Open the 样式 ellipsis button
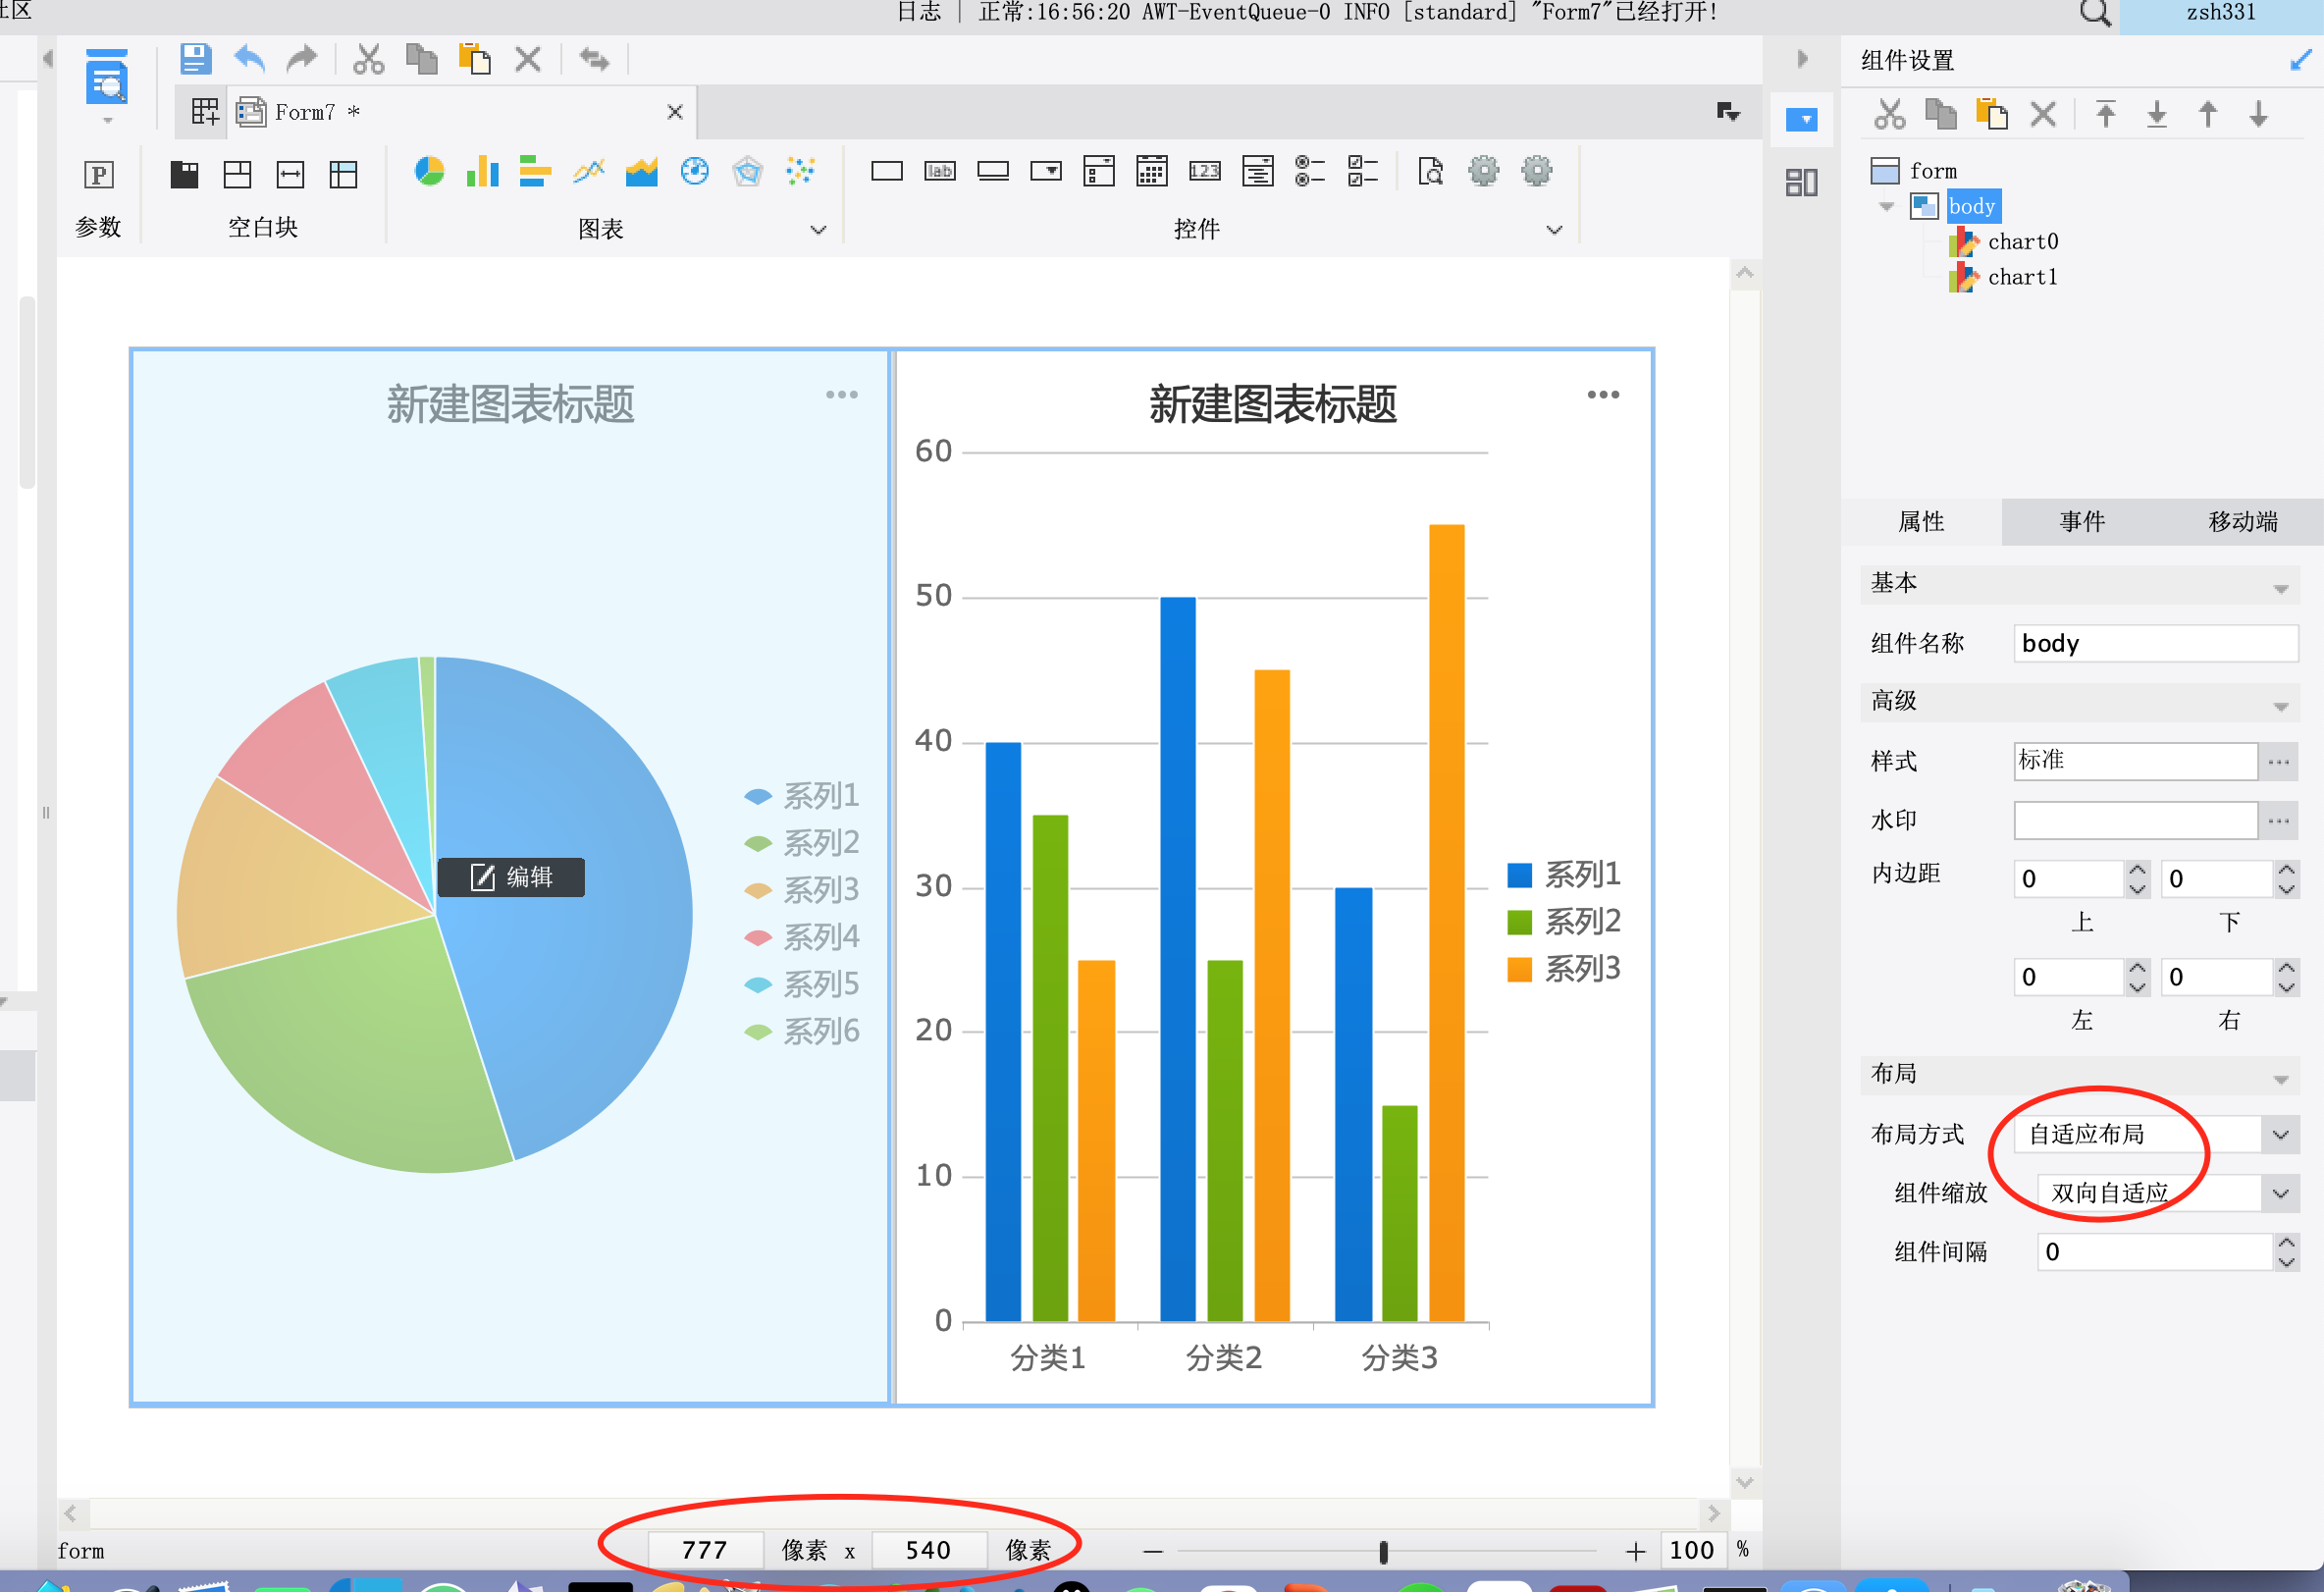This screenshot has width=2324, height=1592. (2279, 761)
